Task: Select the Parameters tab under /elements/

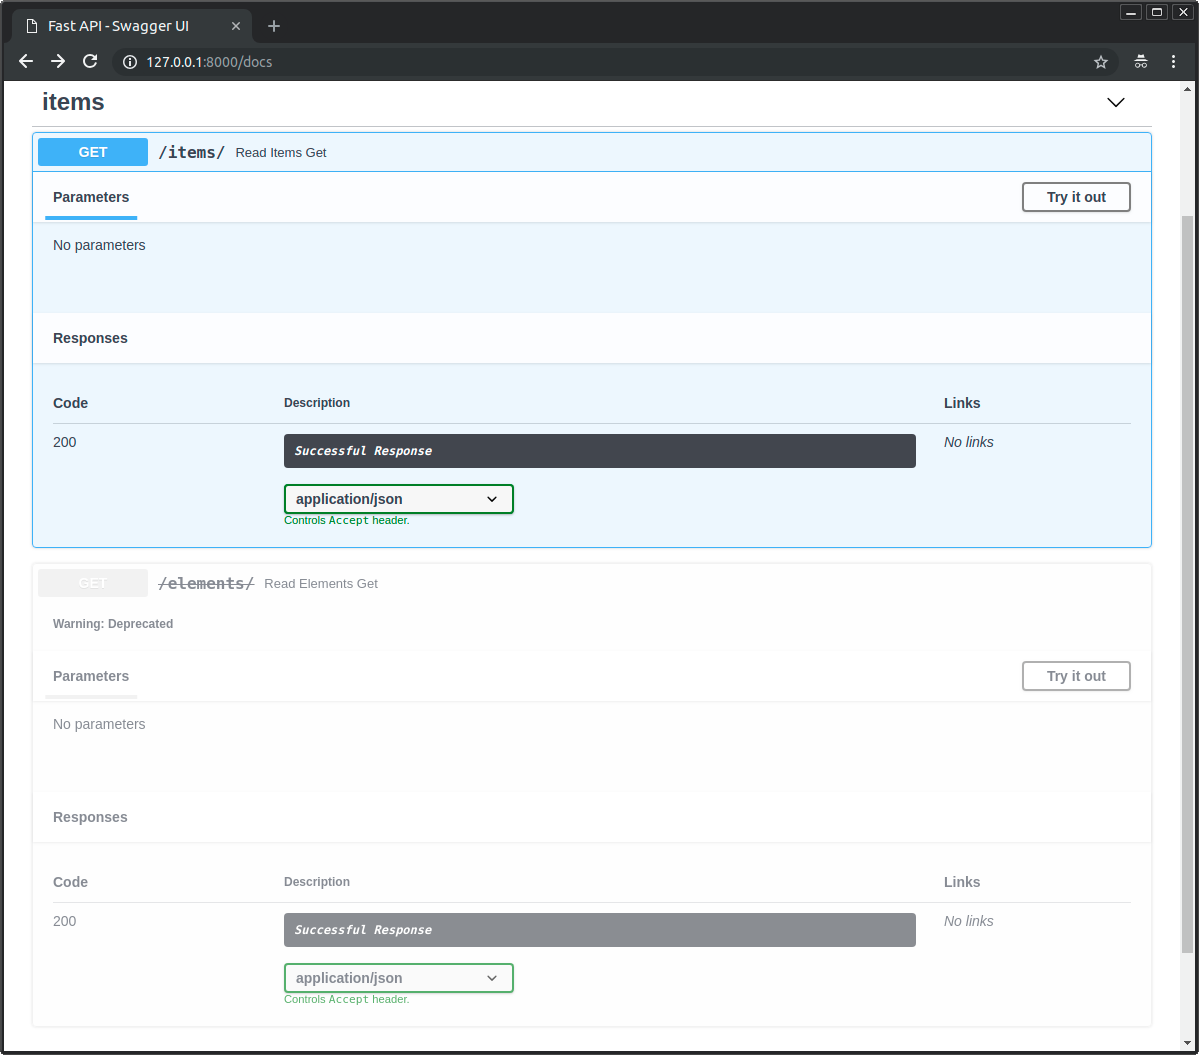Action: (x=91, y=676)
